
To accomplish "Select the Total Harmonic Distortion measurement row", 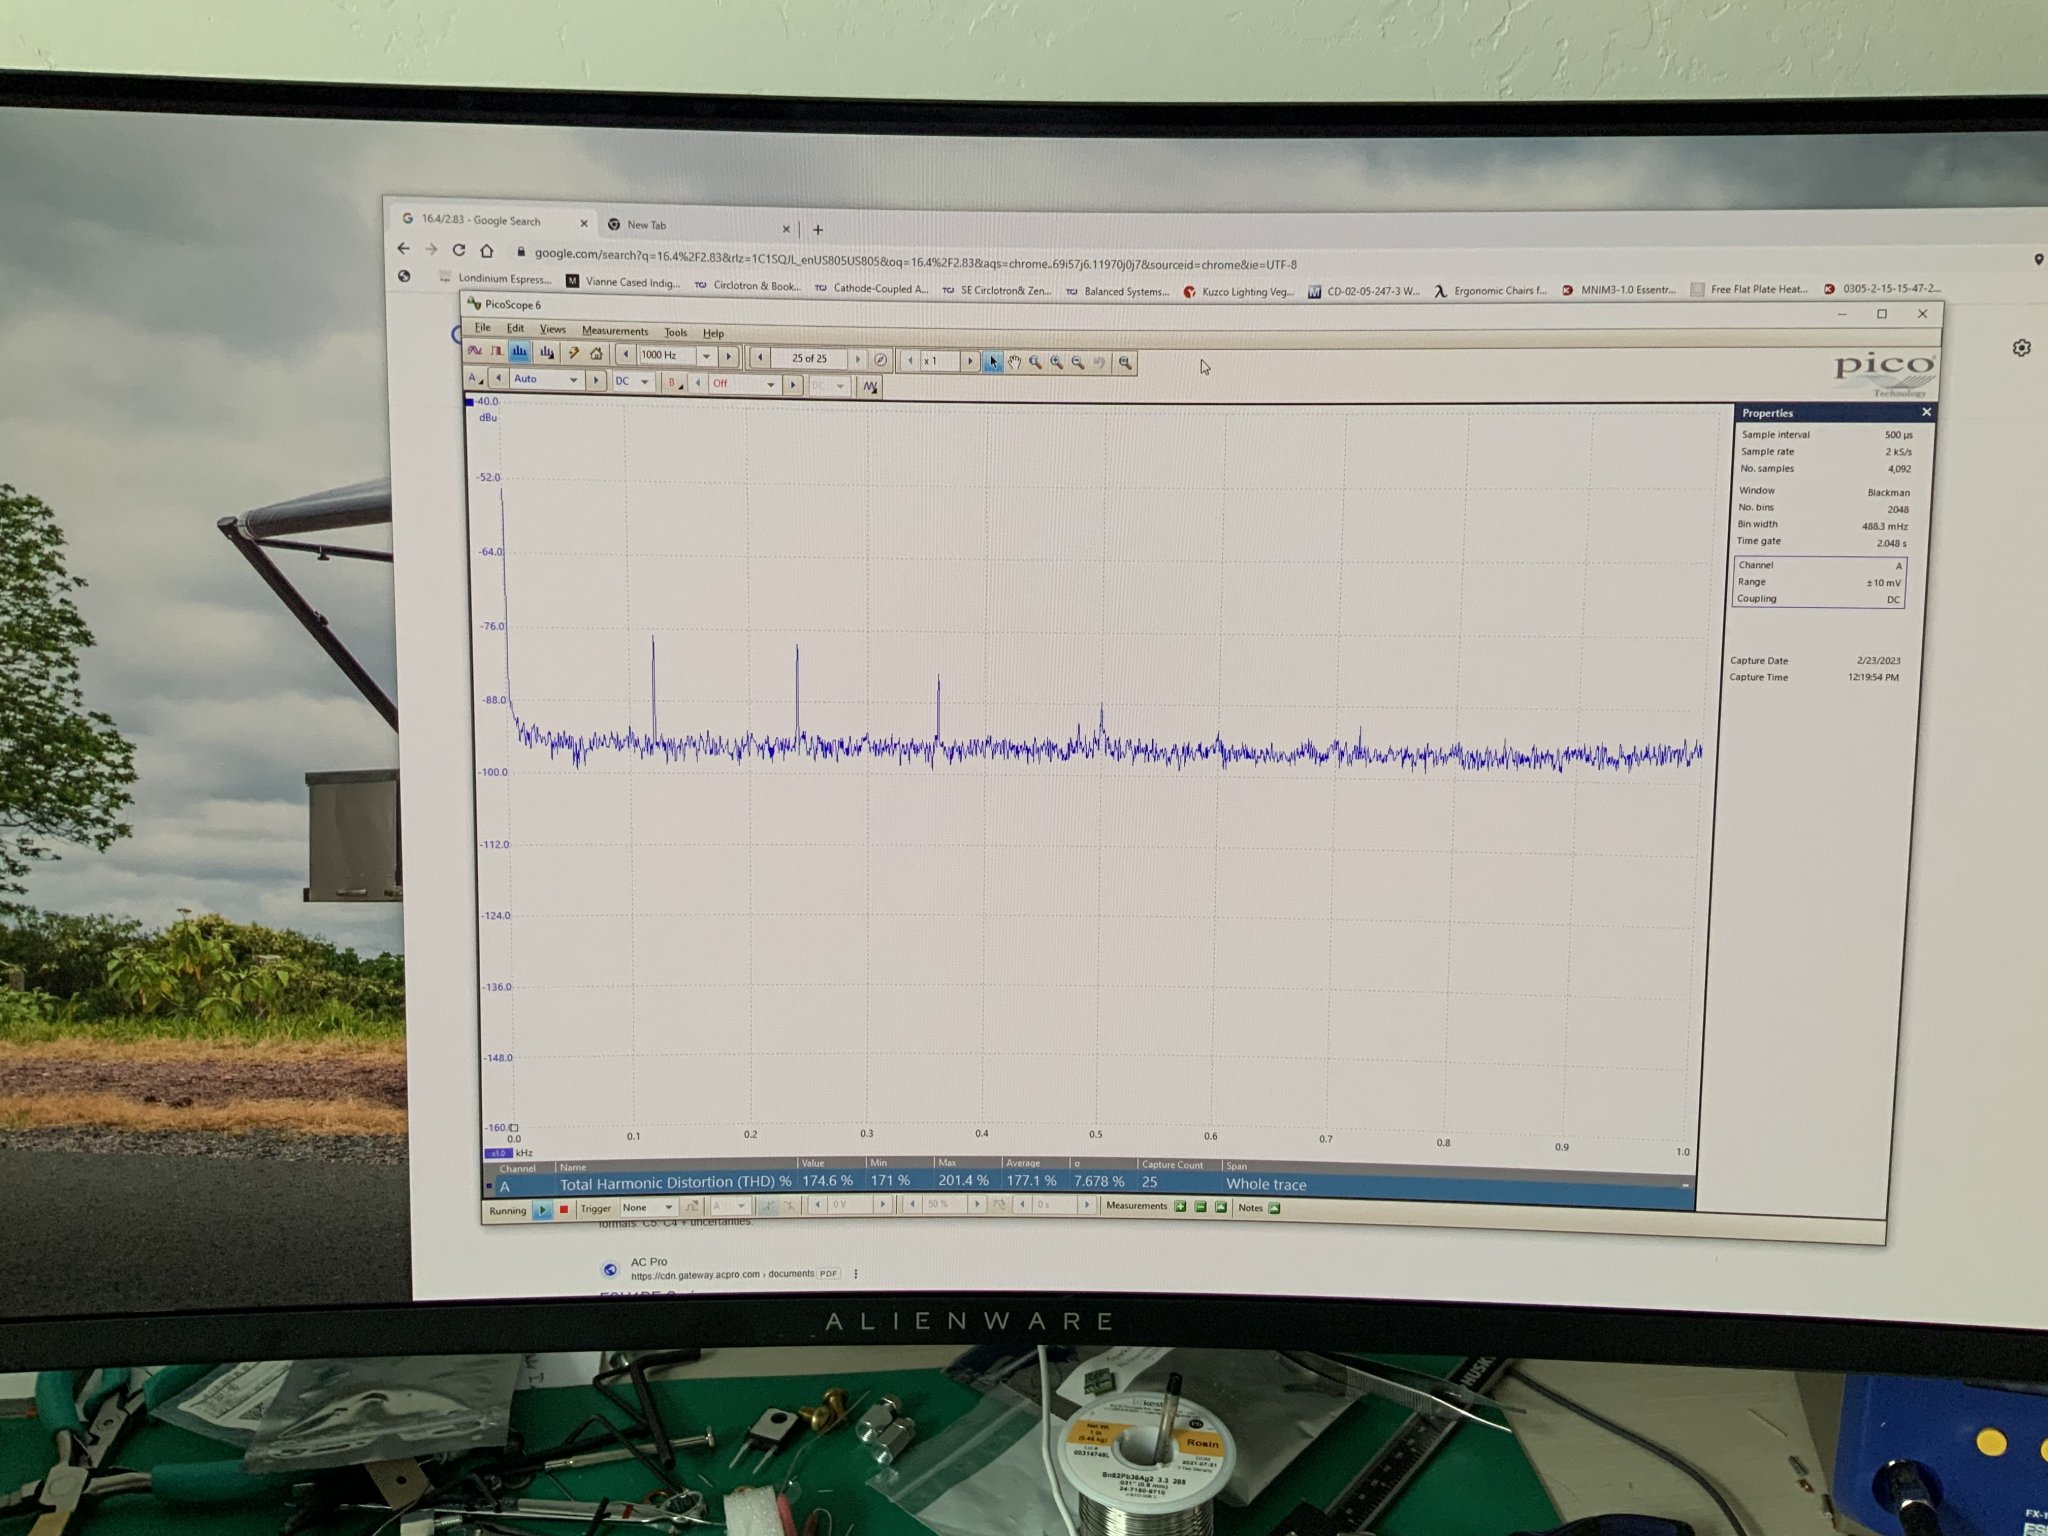I will click(1088, 1183).
